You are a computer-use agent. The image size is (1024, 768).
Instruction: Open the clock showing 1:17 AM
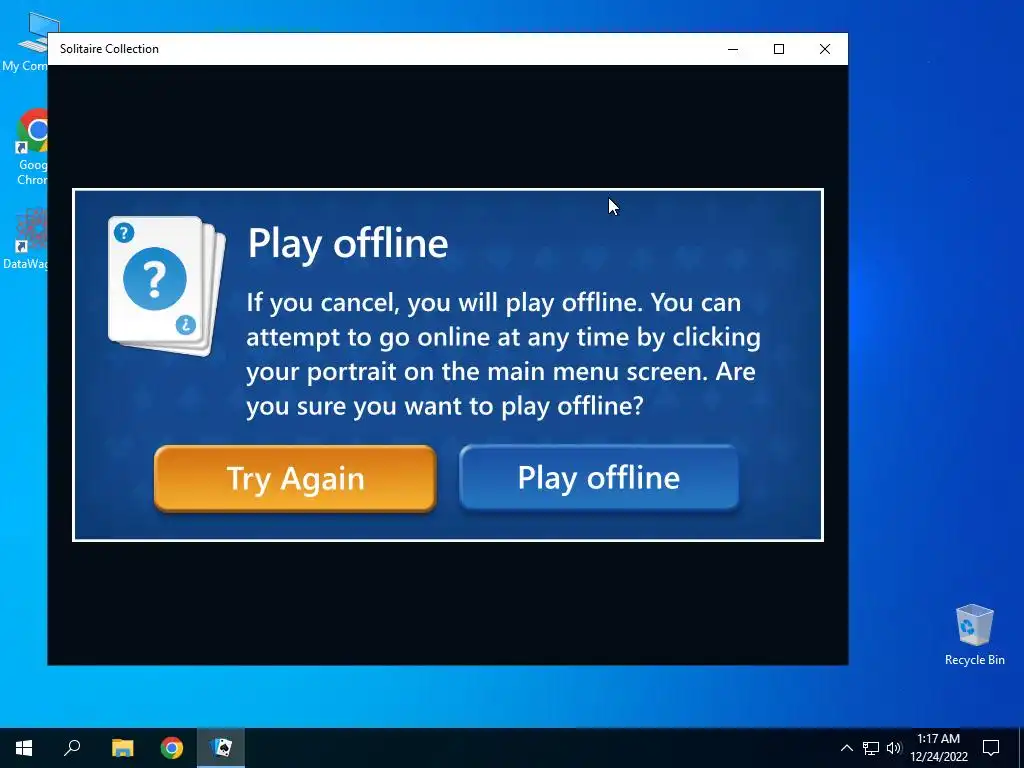[939, 748]
